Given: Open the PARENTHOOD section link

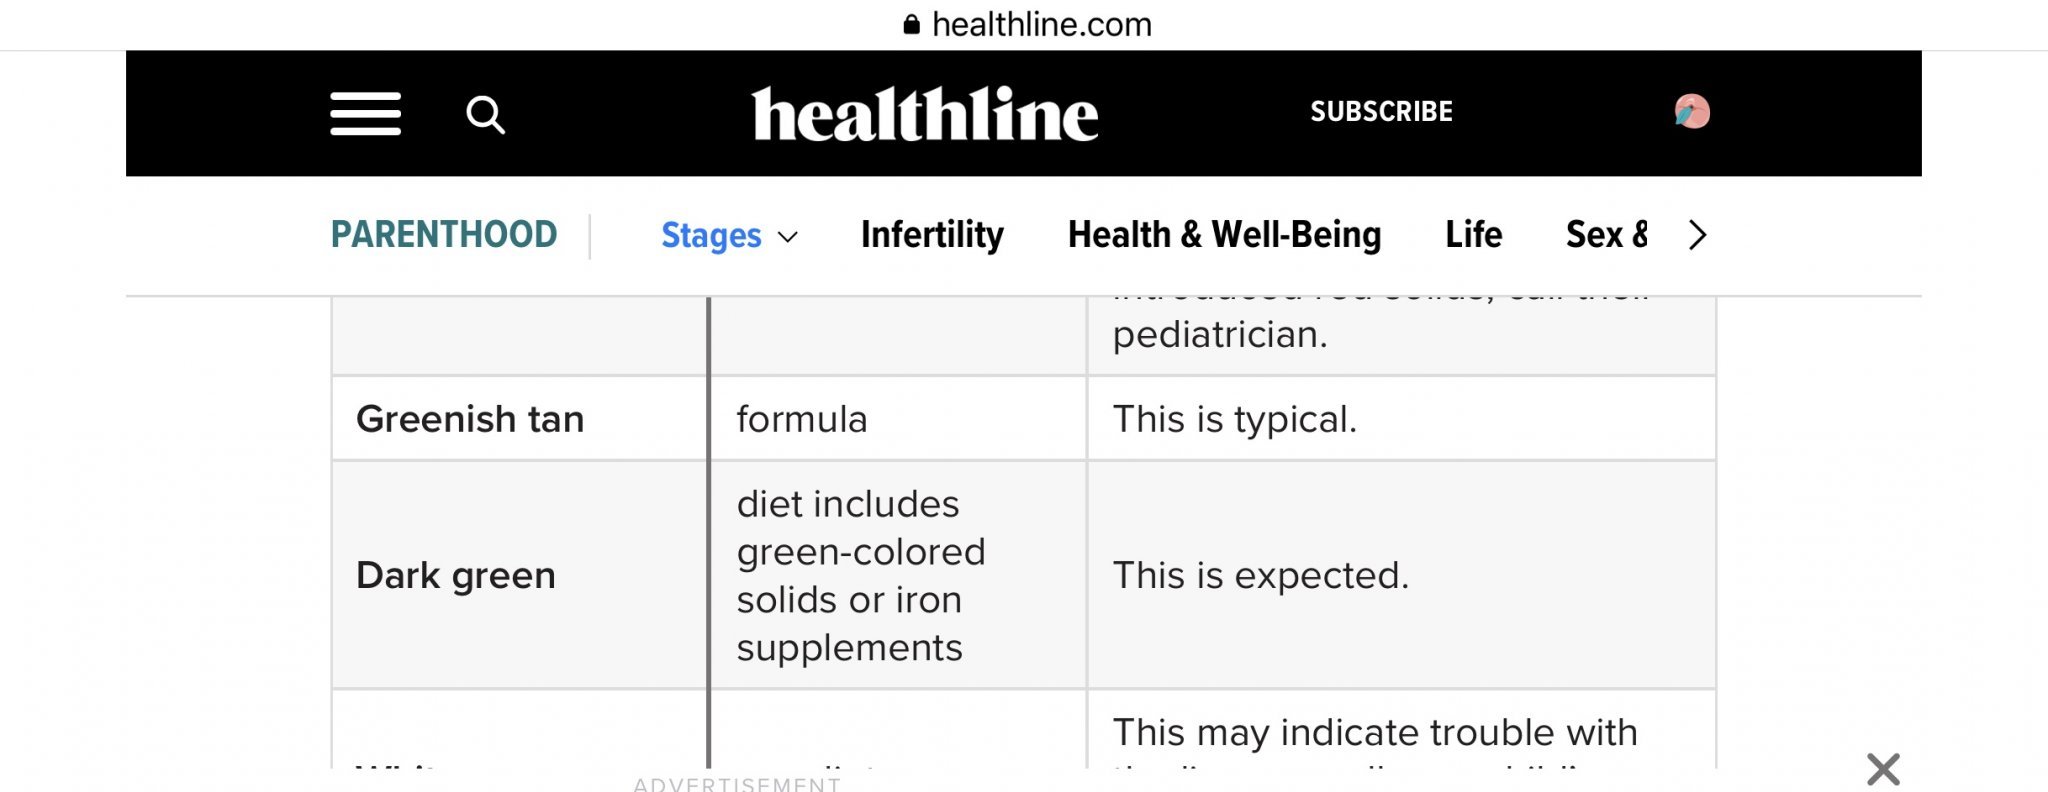Looking at the screenshot, I should 444,235.
